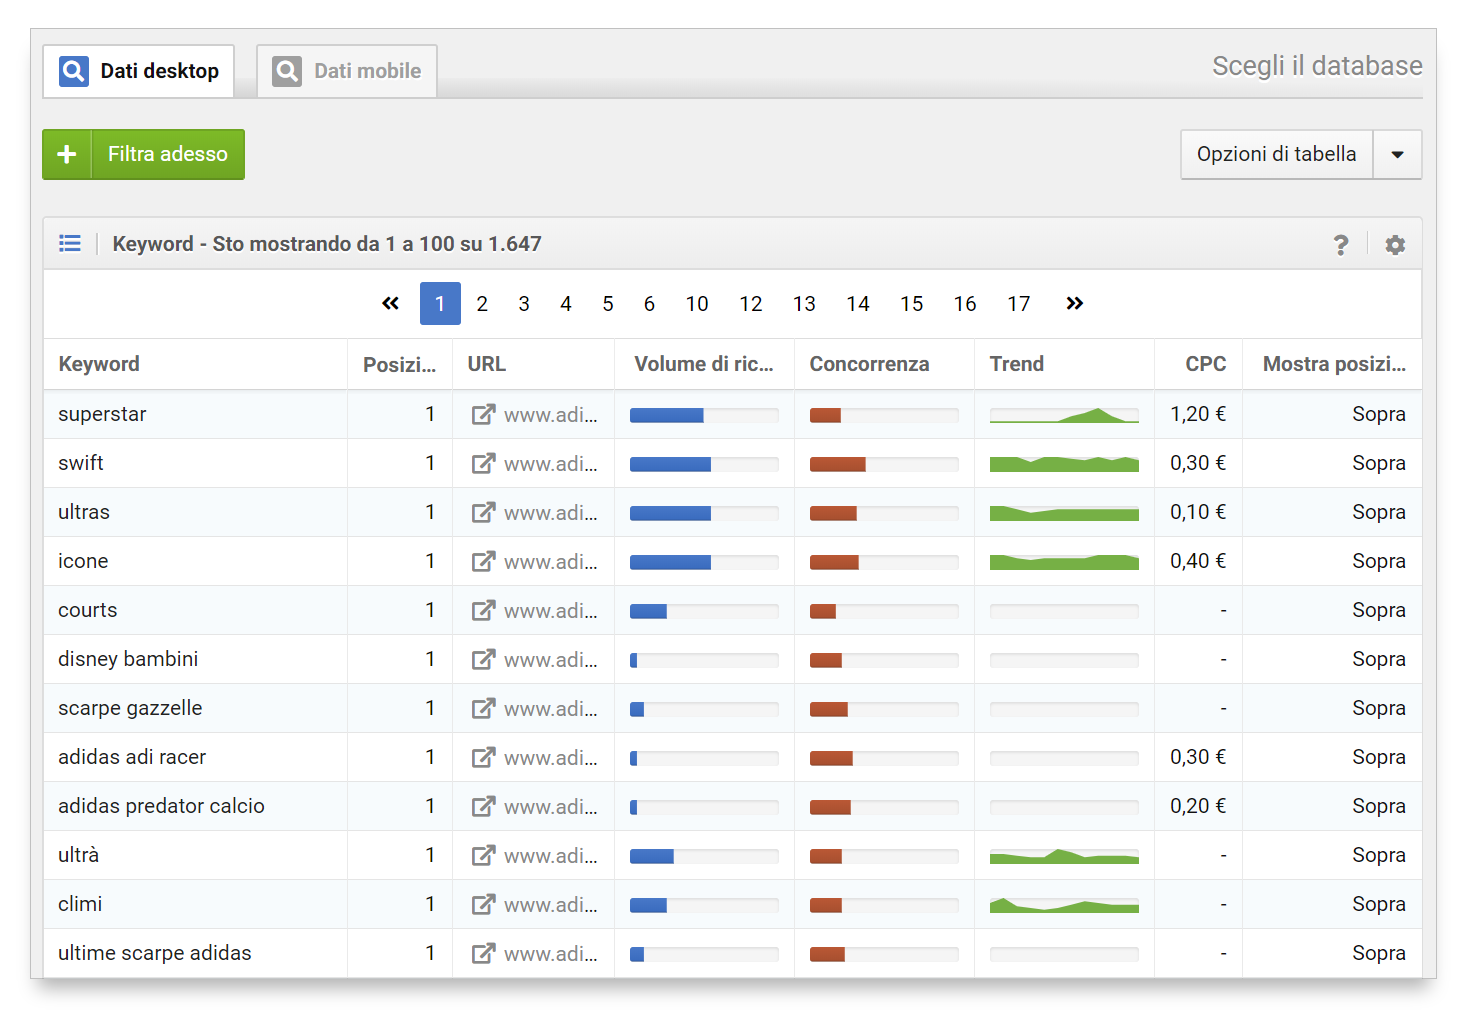Select the Dati desktop tab
Viewport: 1466px width, 1014px height.
click(139, 71)
